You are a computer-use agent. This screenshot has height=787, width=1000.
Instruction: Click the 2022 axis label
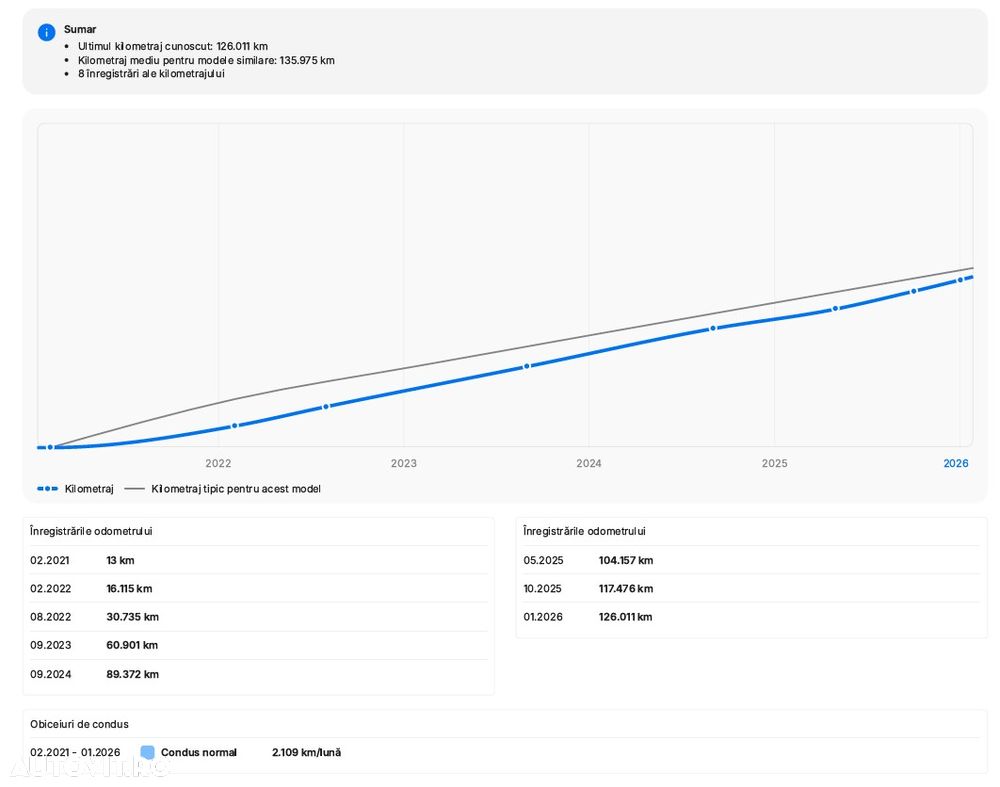tap(218, 463)
